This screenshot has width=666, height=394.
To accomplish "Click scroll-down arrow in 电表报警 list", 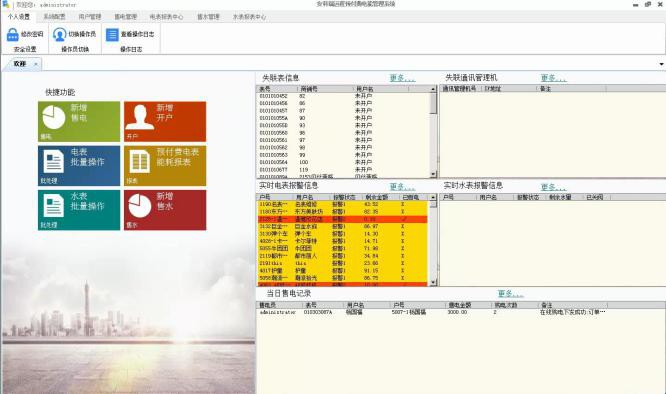I will 433,282.
